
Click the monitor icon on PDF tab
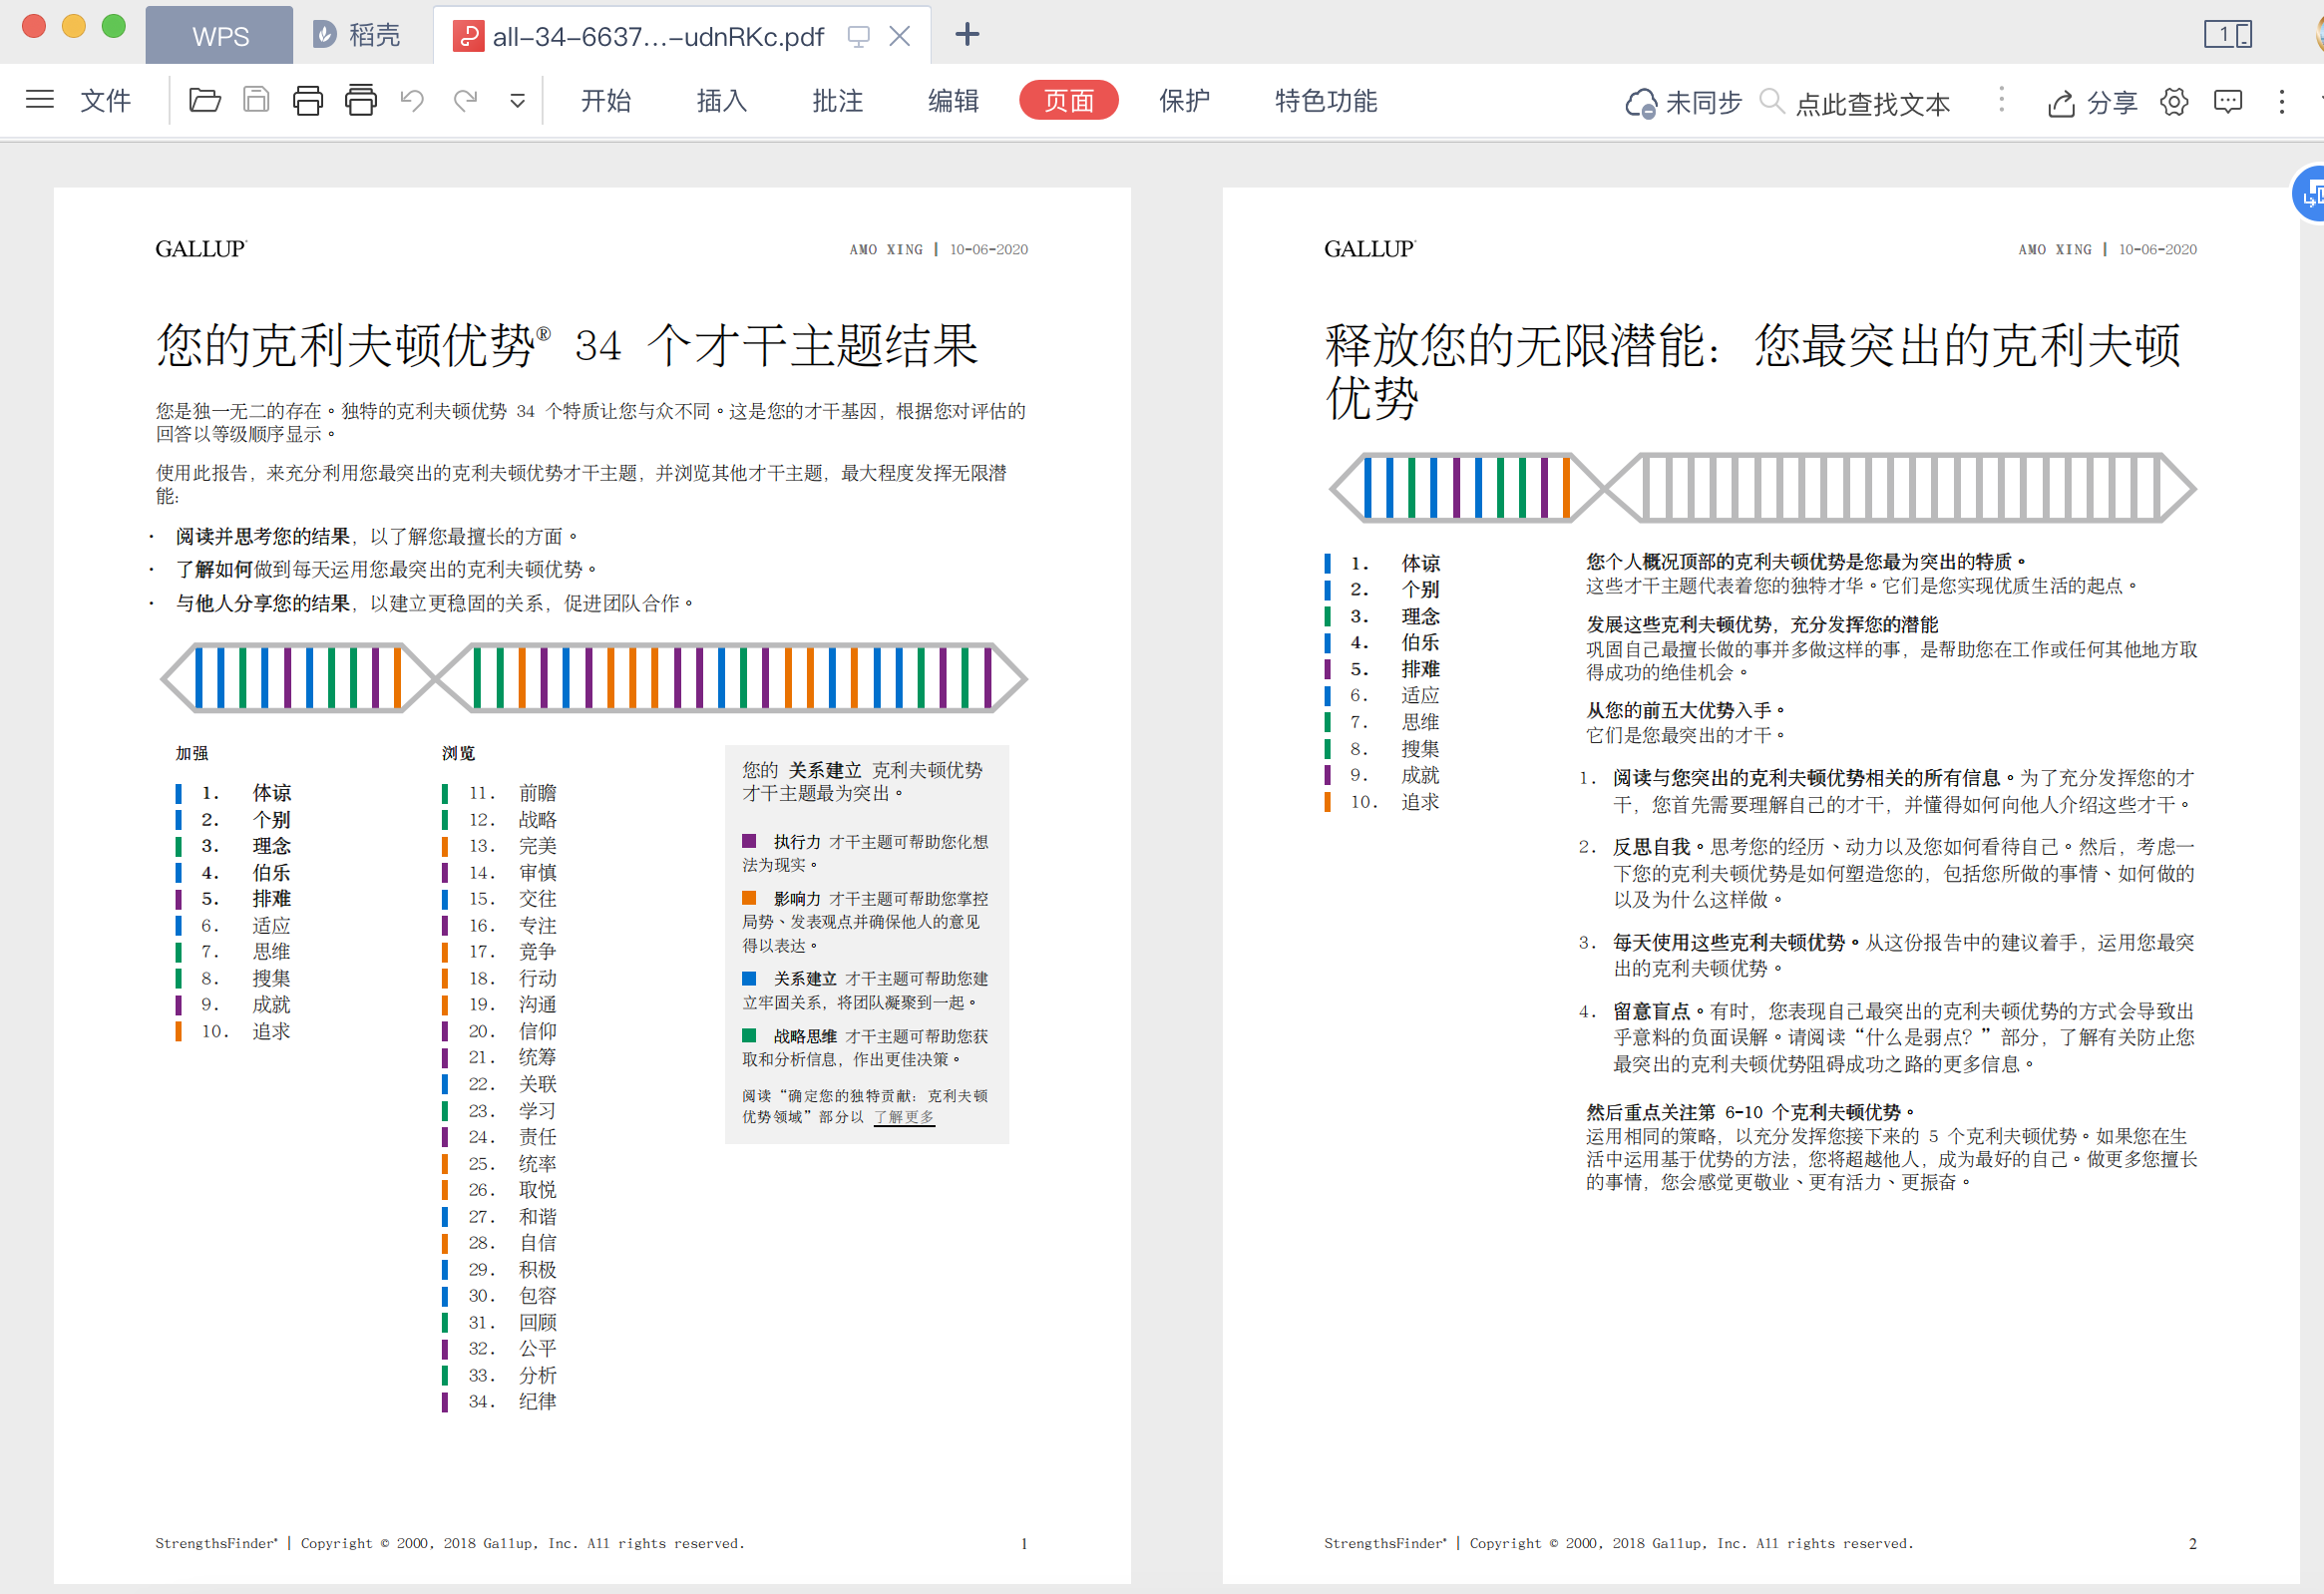pos(858,37)
